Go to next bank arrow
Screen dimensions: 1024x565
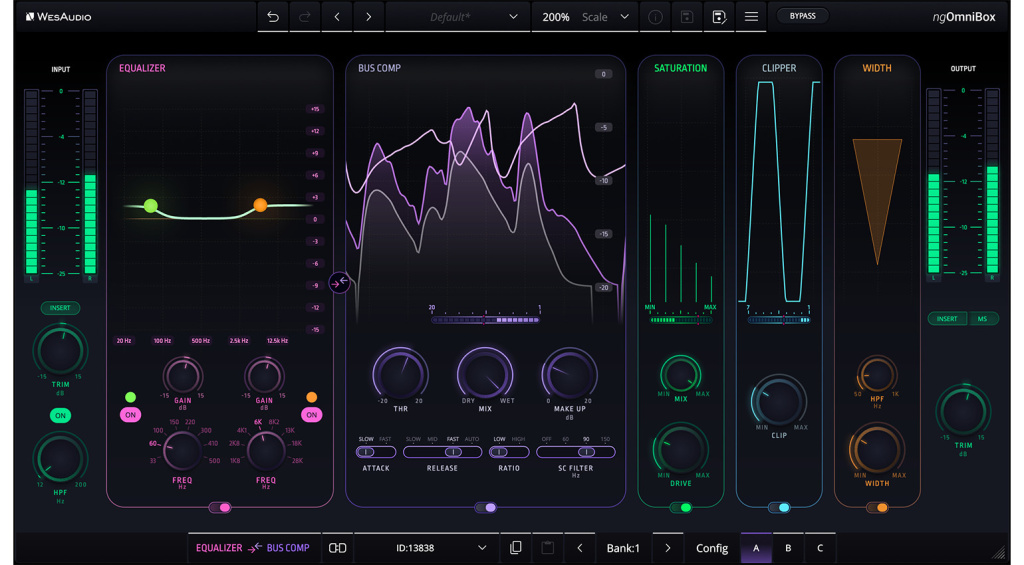point(667,548)
